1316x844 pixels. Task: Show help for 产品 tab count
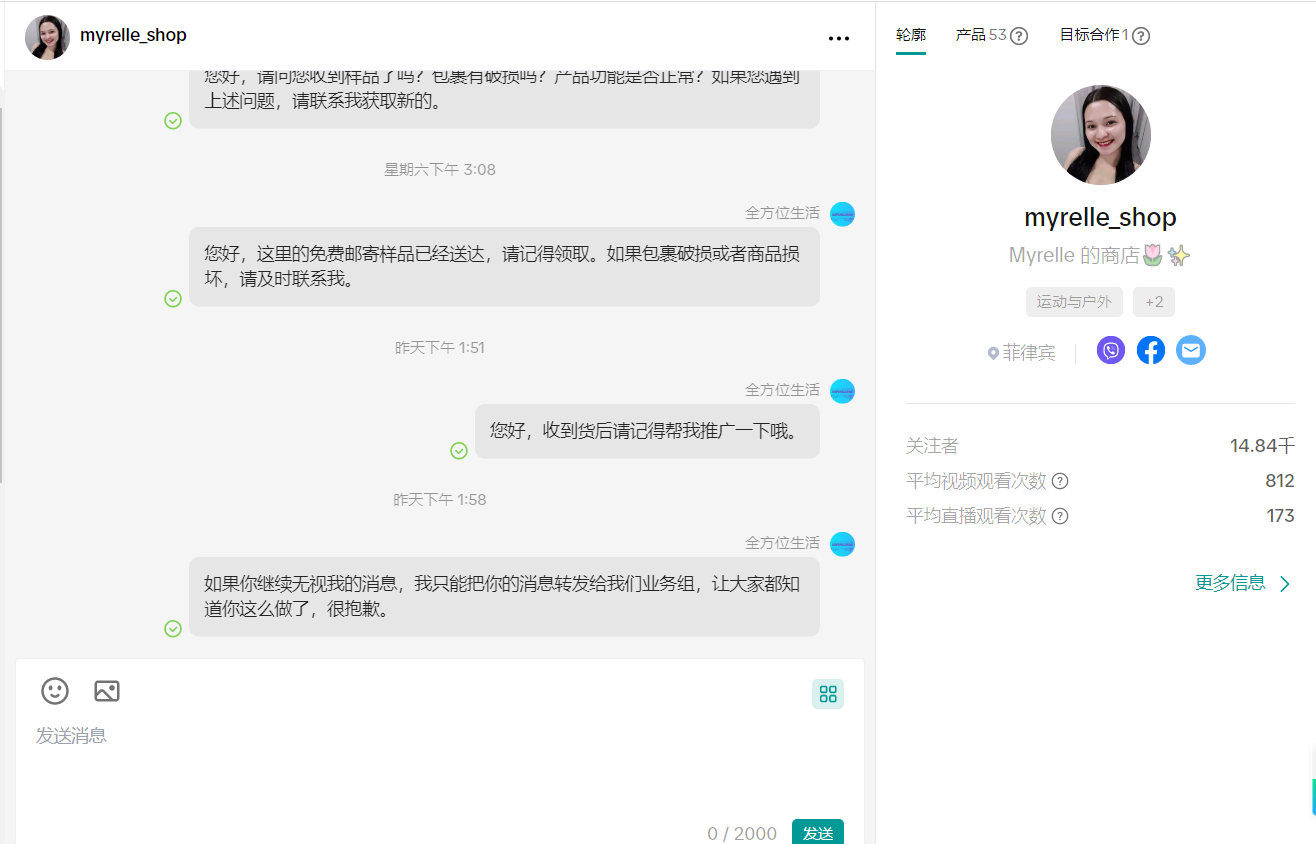click(x=1019, y=36)
